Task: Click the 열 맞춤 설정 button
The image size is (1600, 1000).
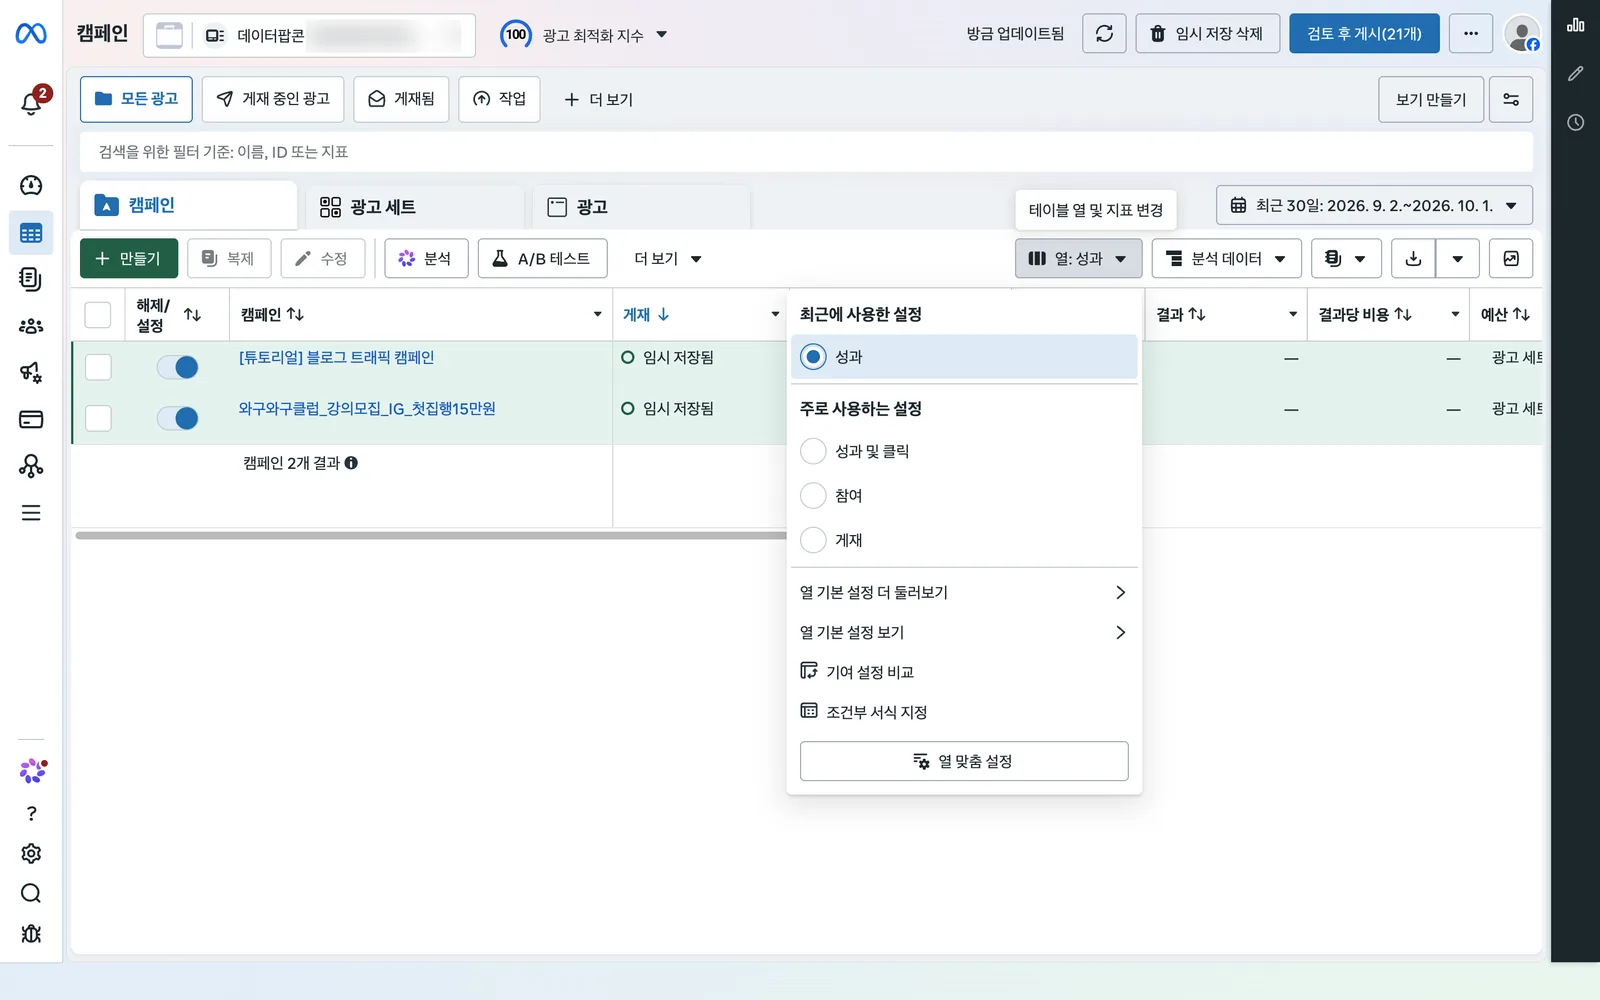Action: (964, 762)
